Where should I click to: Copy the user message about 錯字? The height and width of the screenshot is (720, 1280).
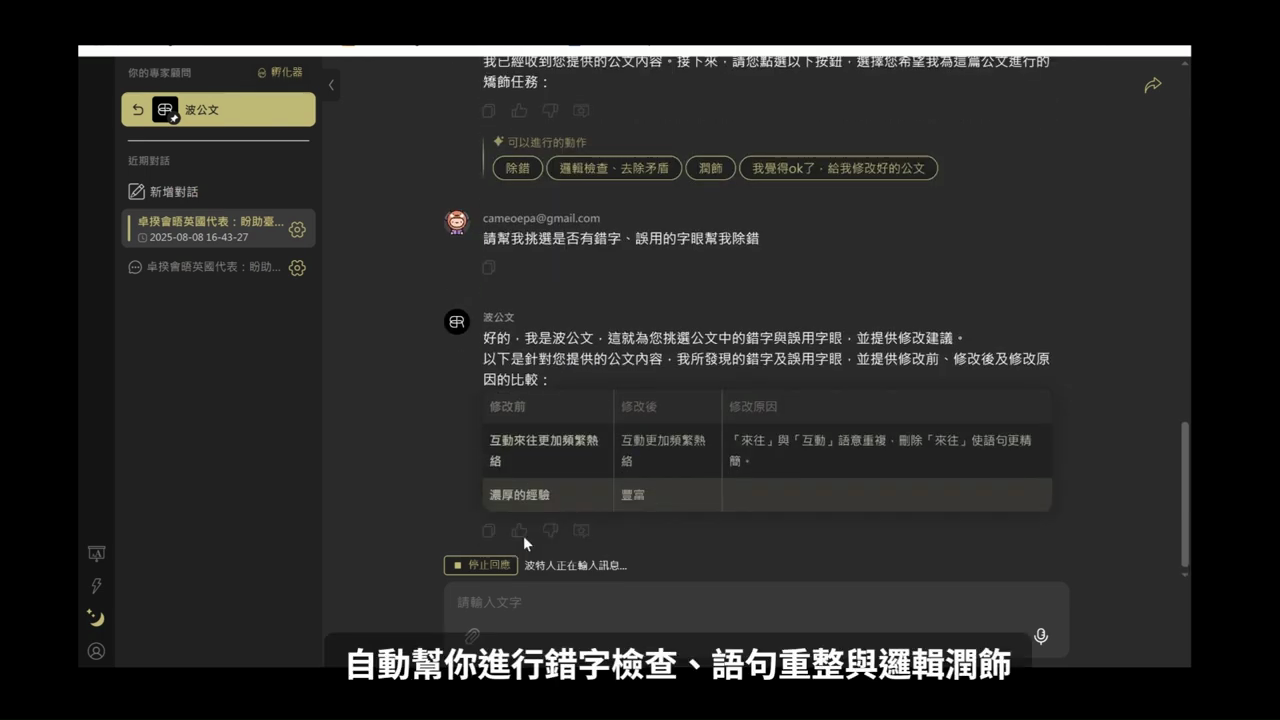point(488,267)
